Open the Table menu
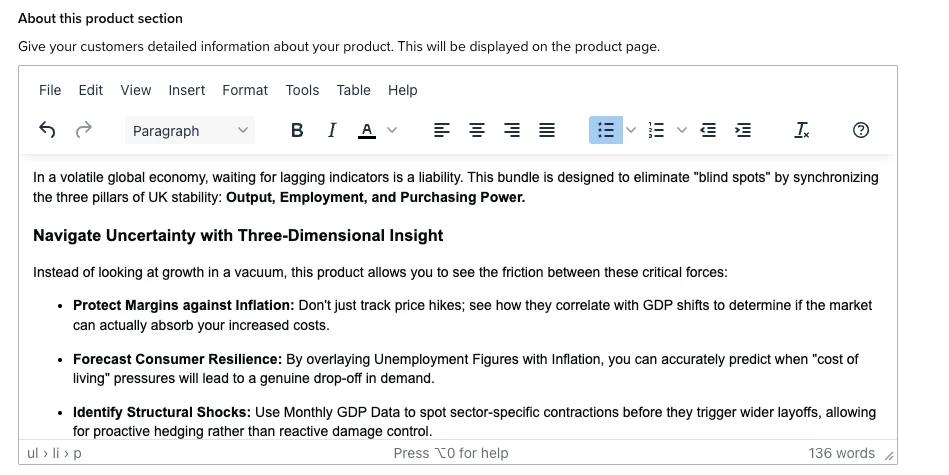The width and height of the screenshot is (949, 475). pyautogui.click(x=353, y=90)
